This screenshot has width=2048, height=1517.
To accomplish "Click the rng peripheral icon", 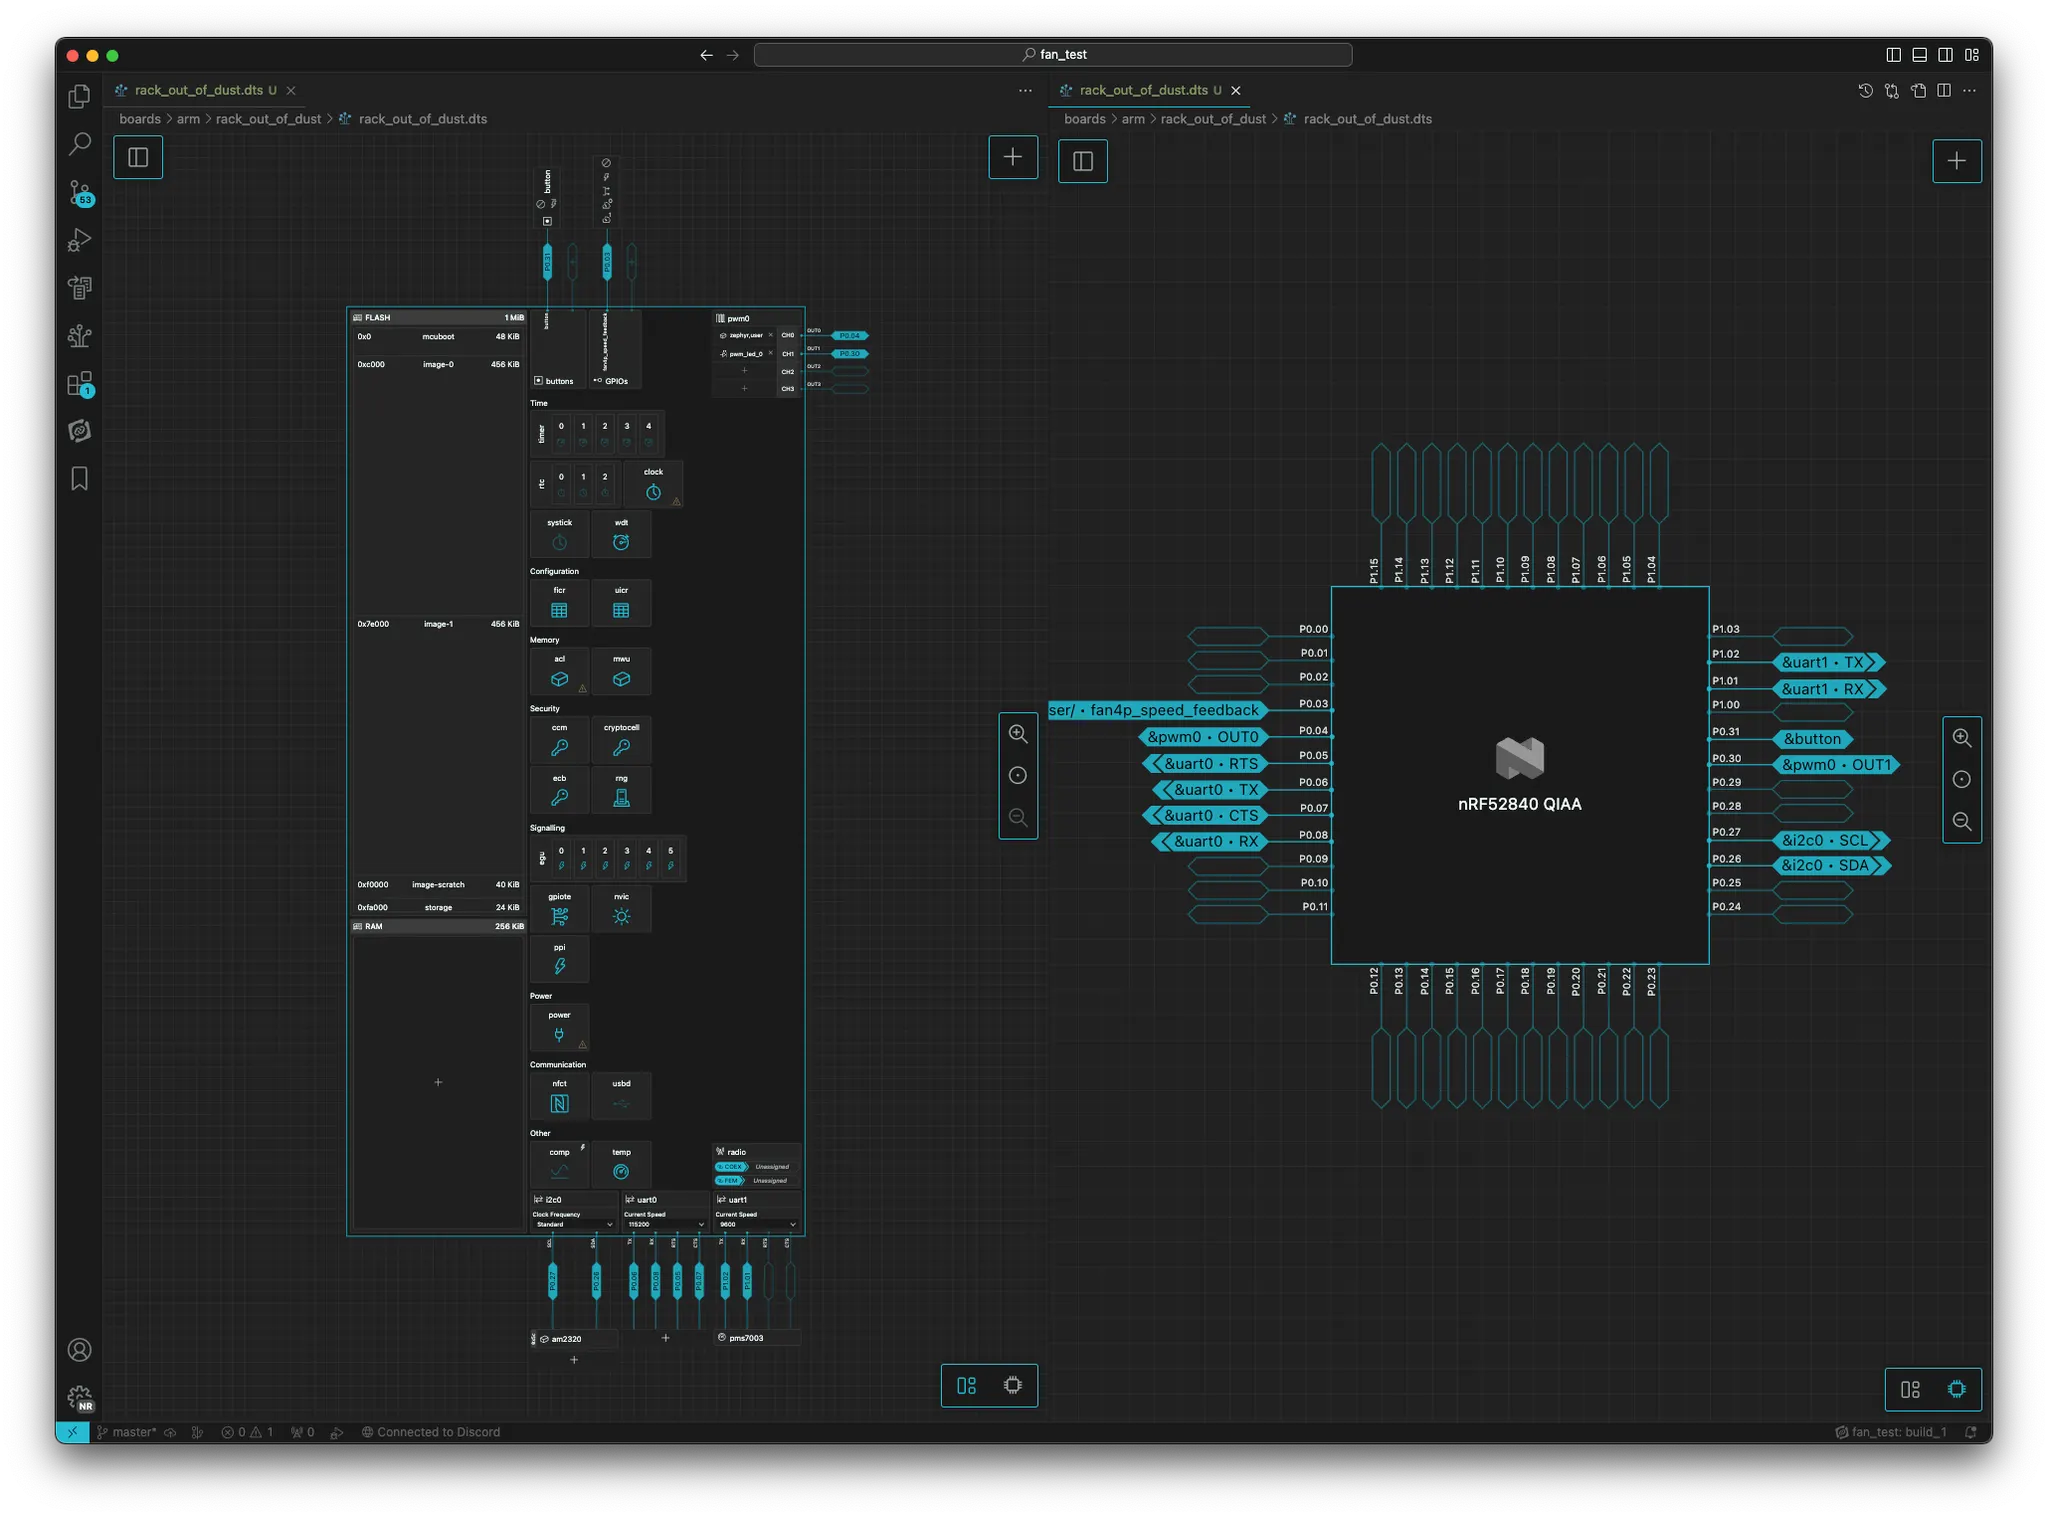I will tap(621, 797).
